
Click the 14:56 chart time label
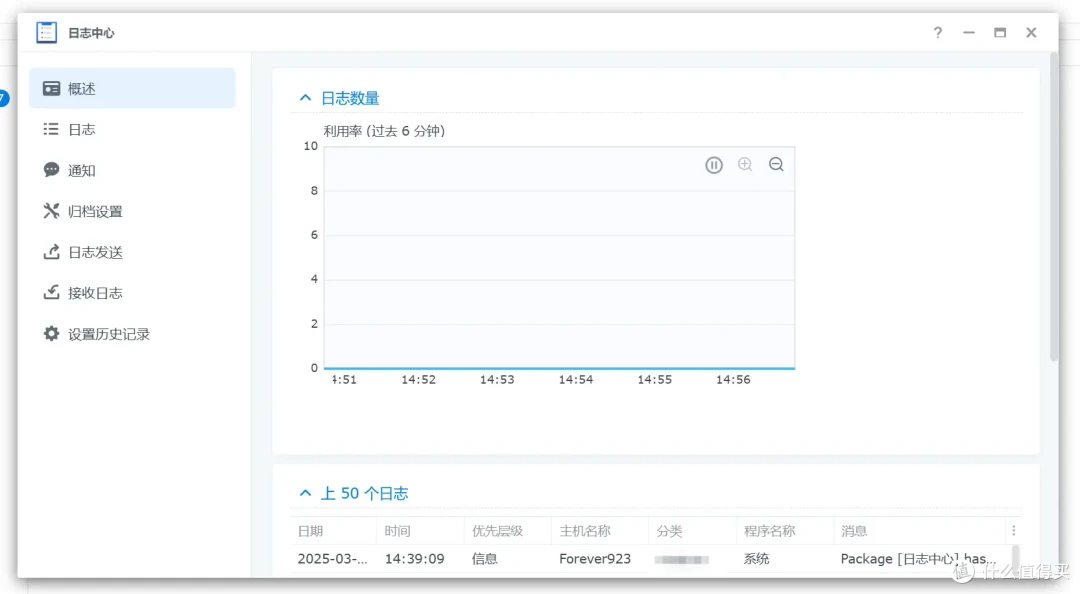coord(733,380)
